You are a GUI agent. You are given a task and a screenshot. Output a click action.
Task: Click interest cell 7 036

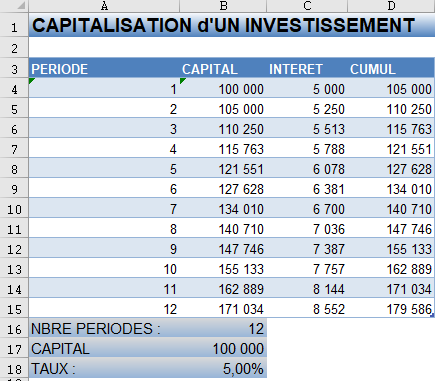(x=307, y=229)
